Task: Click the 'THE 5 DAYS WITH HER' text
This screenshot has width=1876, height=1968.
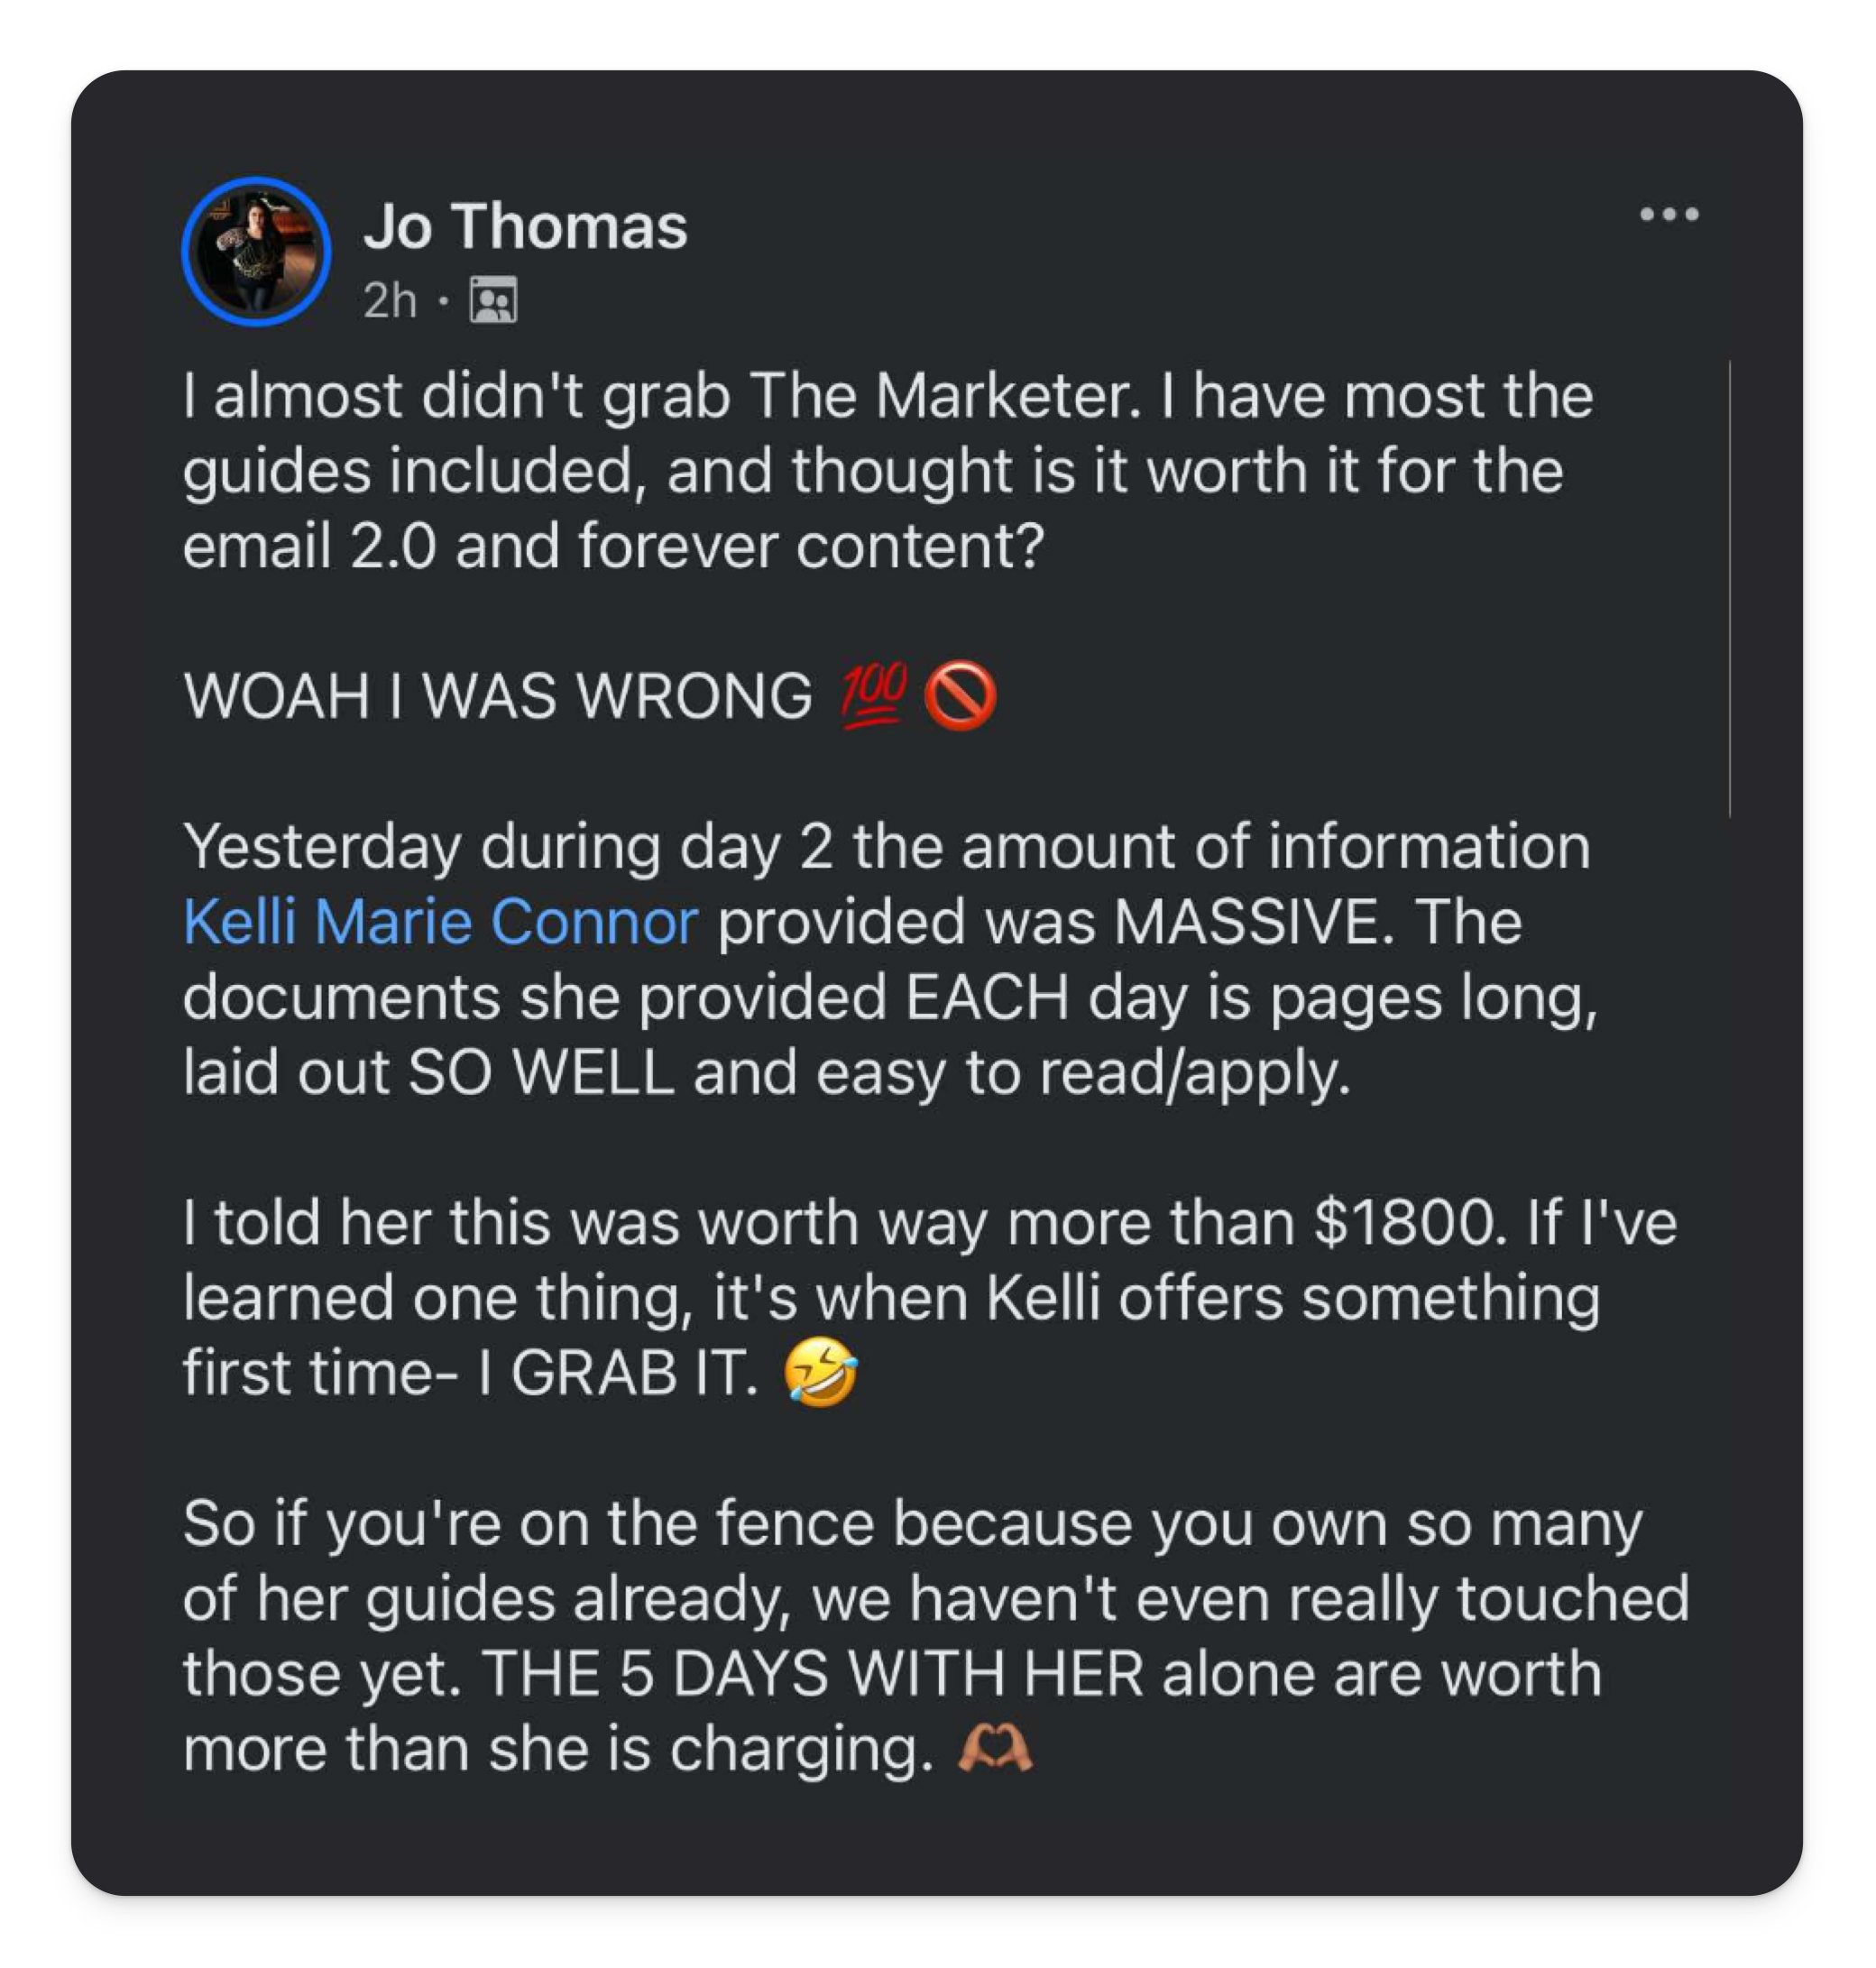Action: pyautogui.click(x=812, y=1674)
